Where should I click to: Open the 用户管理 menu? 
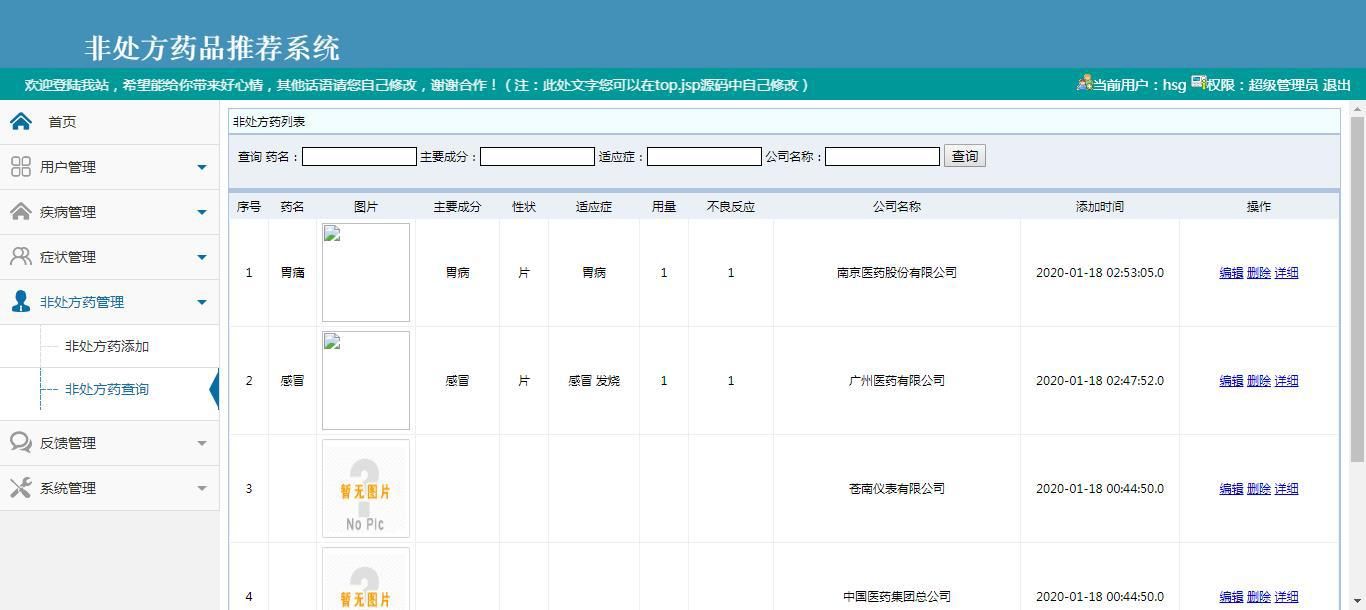[109, 167]
